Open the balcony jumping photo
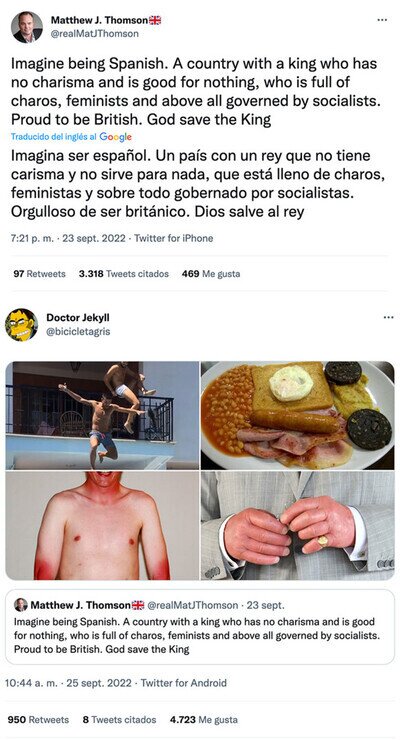 click(102, 415)
